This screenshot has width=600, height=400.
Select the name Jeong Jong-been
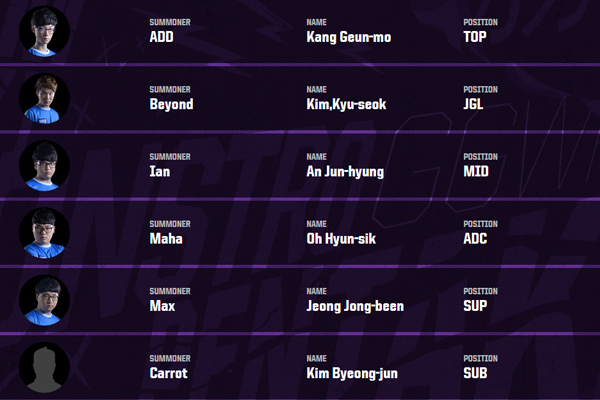355,307
